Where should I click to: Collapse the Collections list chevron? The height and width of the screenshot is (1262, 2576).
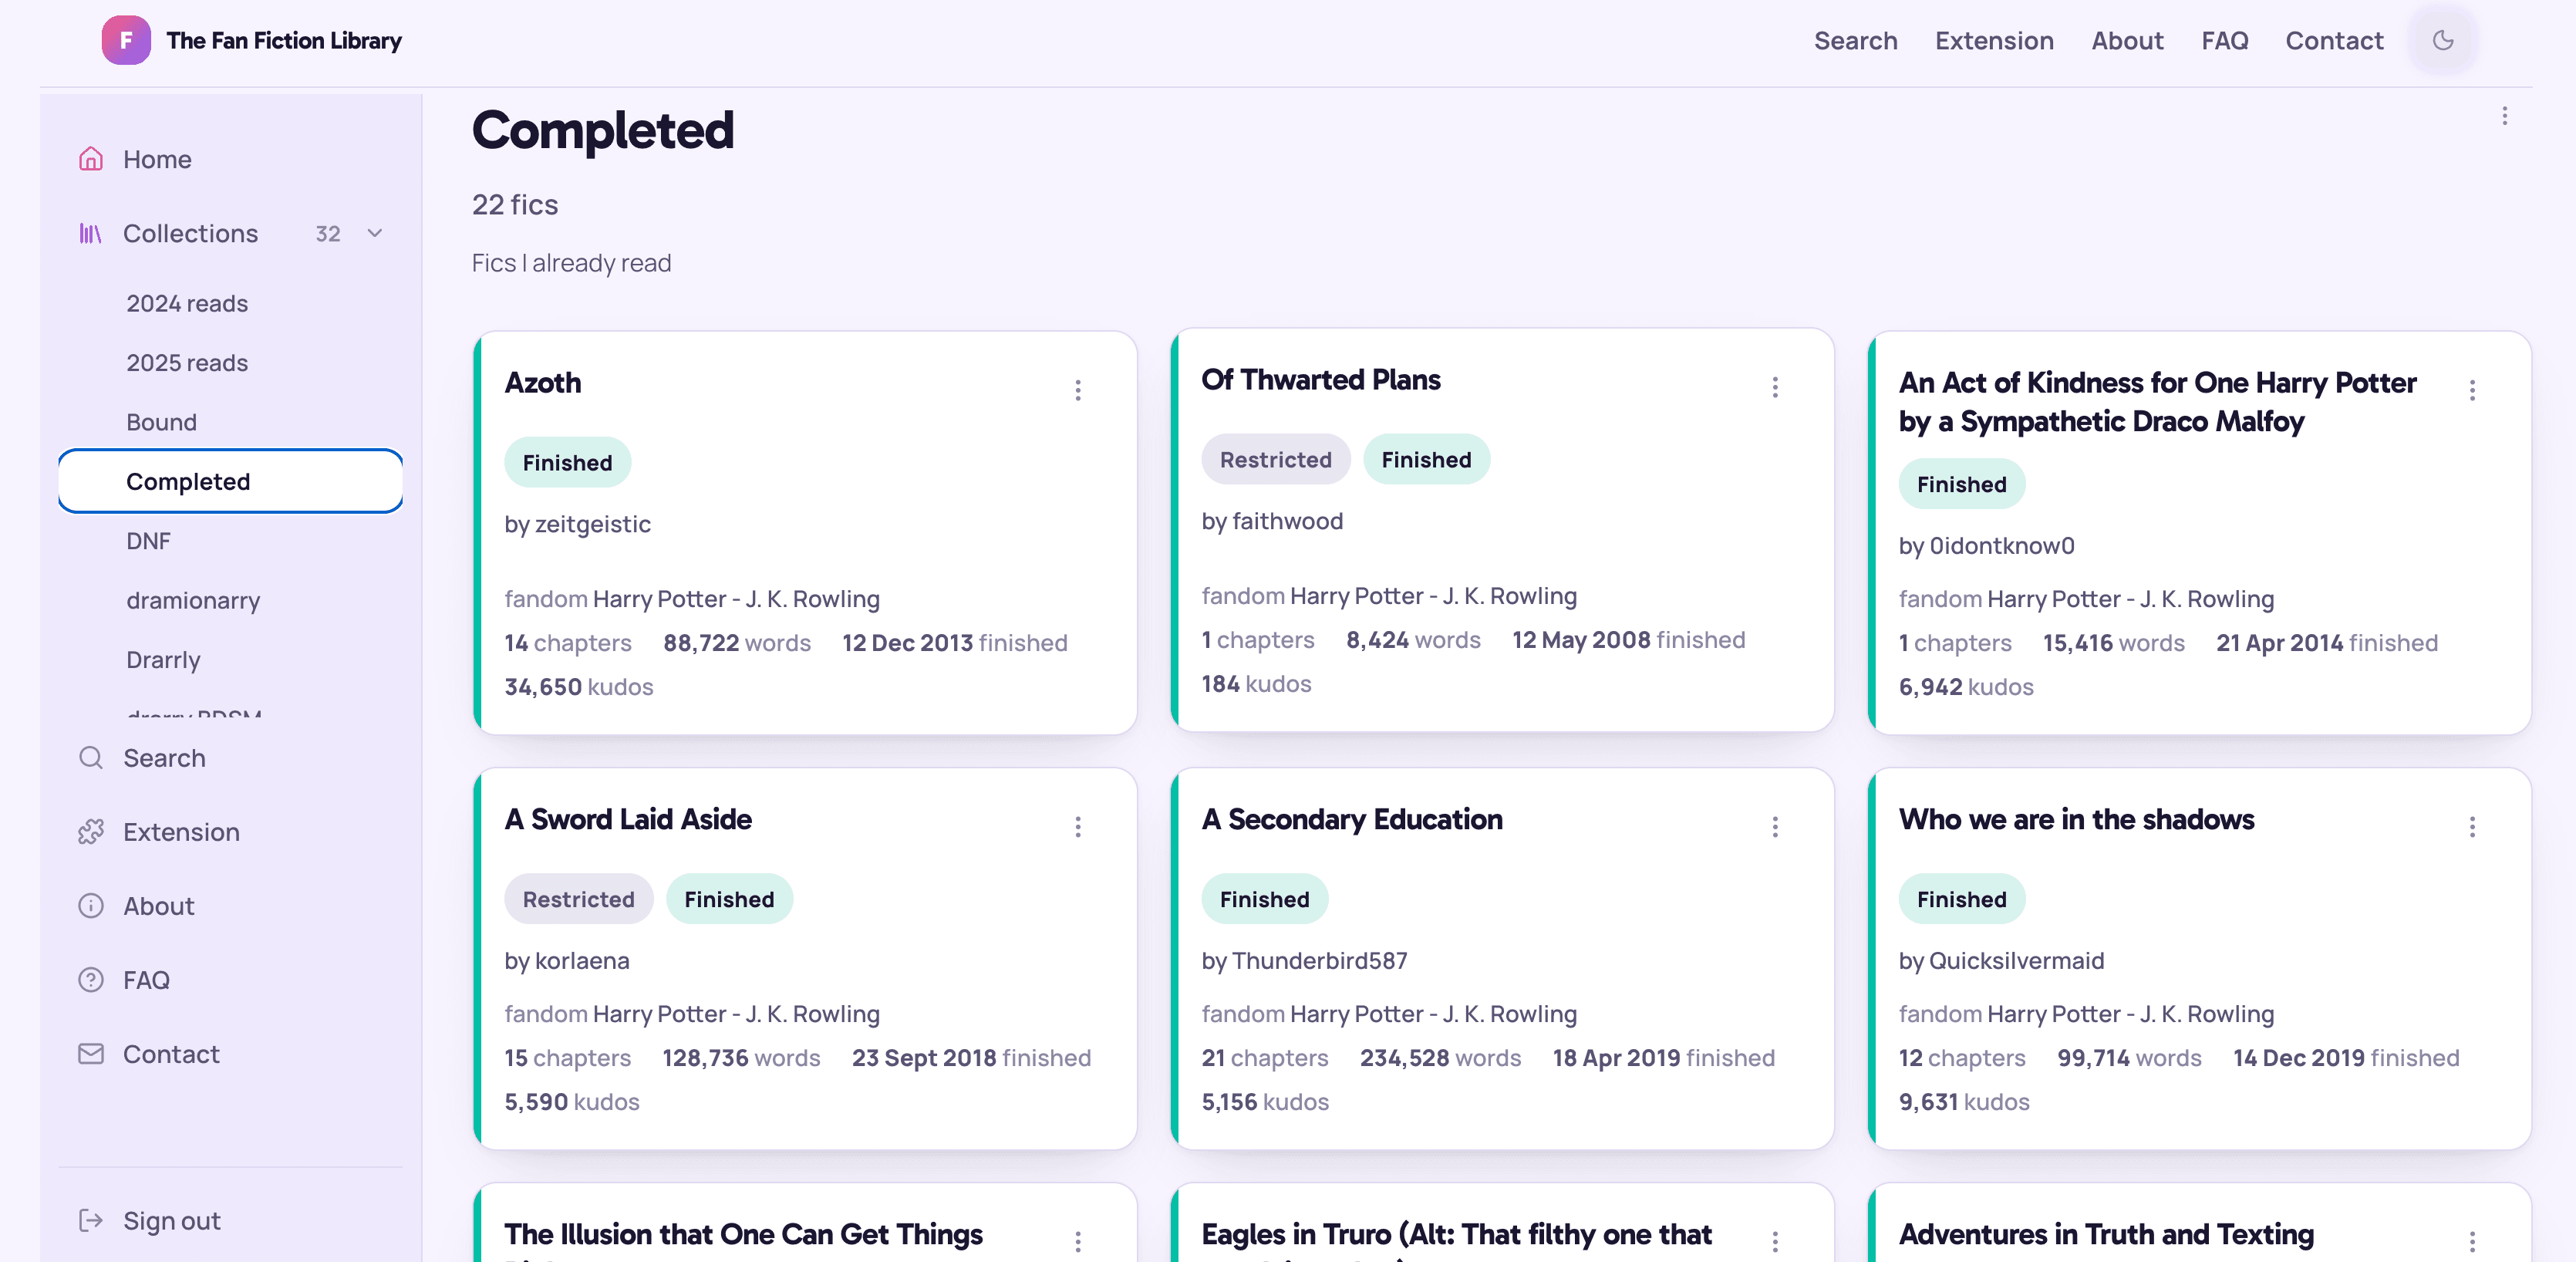(375, 233)
